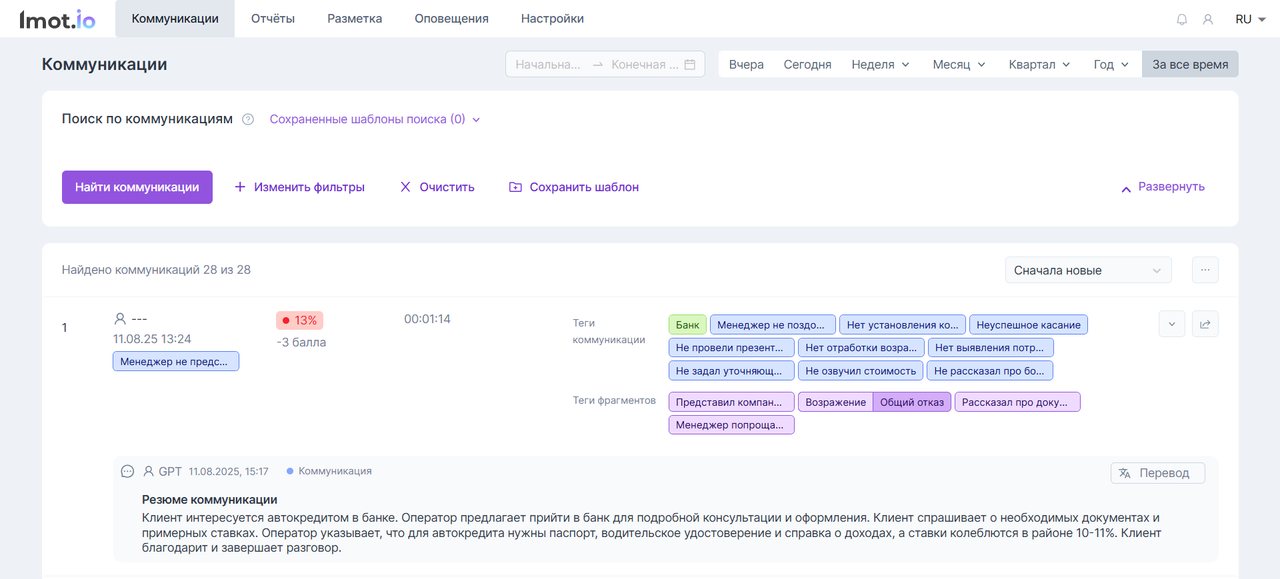
Task: Click the 'Менеджер не предс...' tag under date
Action: 176,362
